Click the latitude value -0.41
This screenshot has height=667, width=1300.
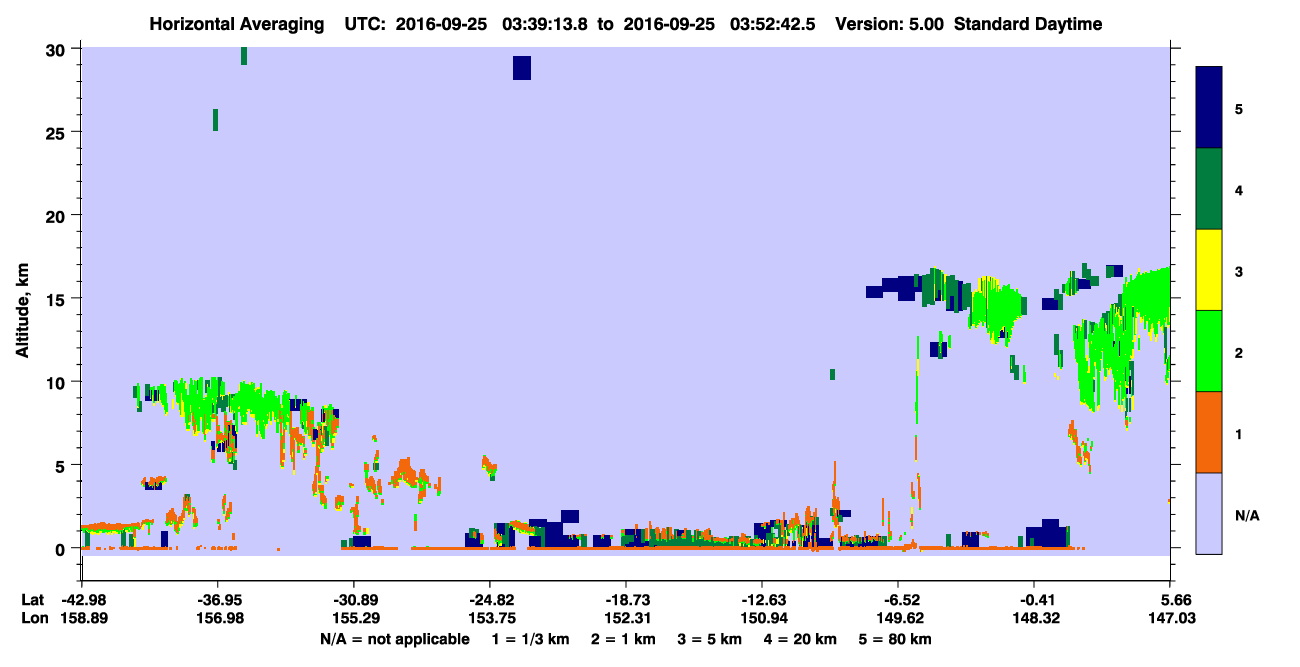click(1034, 600)
